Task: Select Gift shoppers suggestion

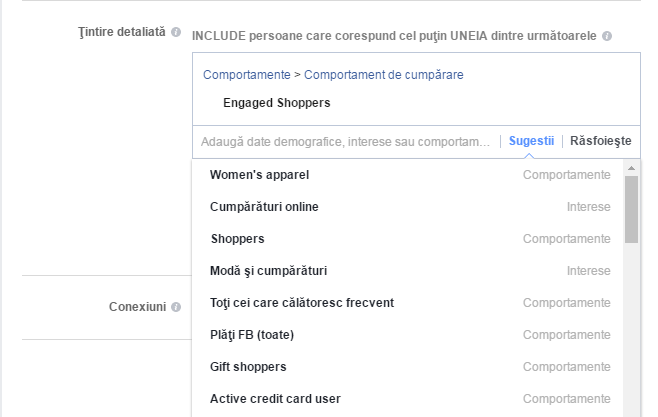Action: point(248,367)
